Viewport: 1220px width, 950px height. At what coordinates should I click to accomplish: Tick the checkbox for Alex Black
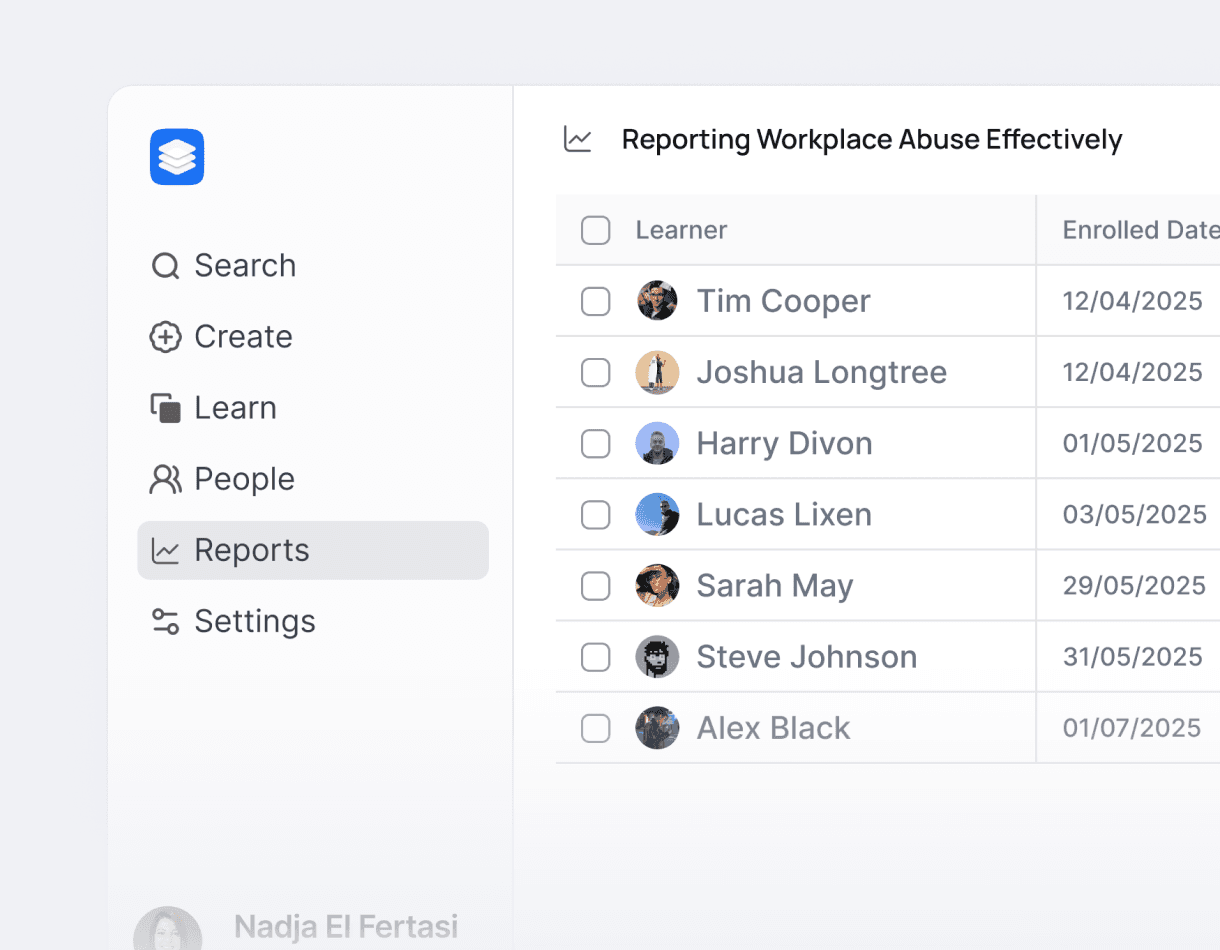pyautogui.click(x=595, y=728)
